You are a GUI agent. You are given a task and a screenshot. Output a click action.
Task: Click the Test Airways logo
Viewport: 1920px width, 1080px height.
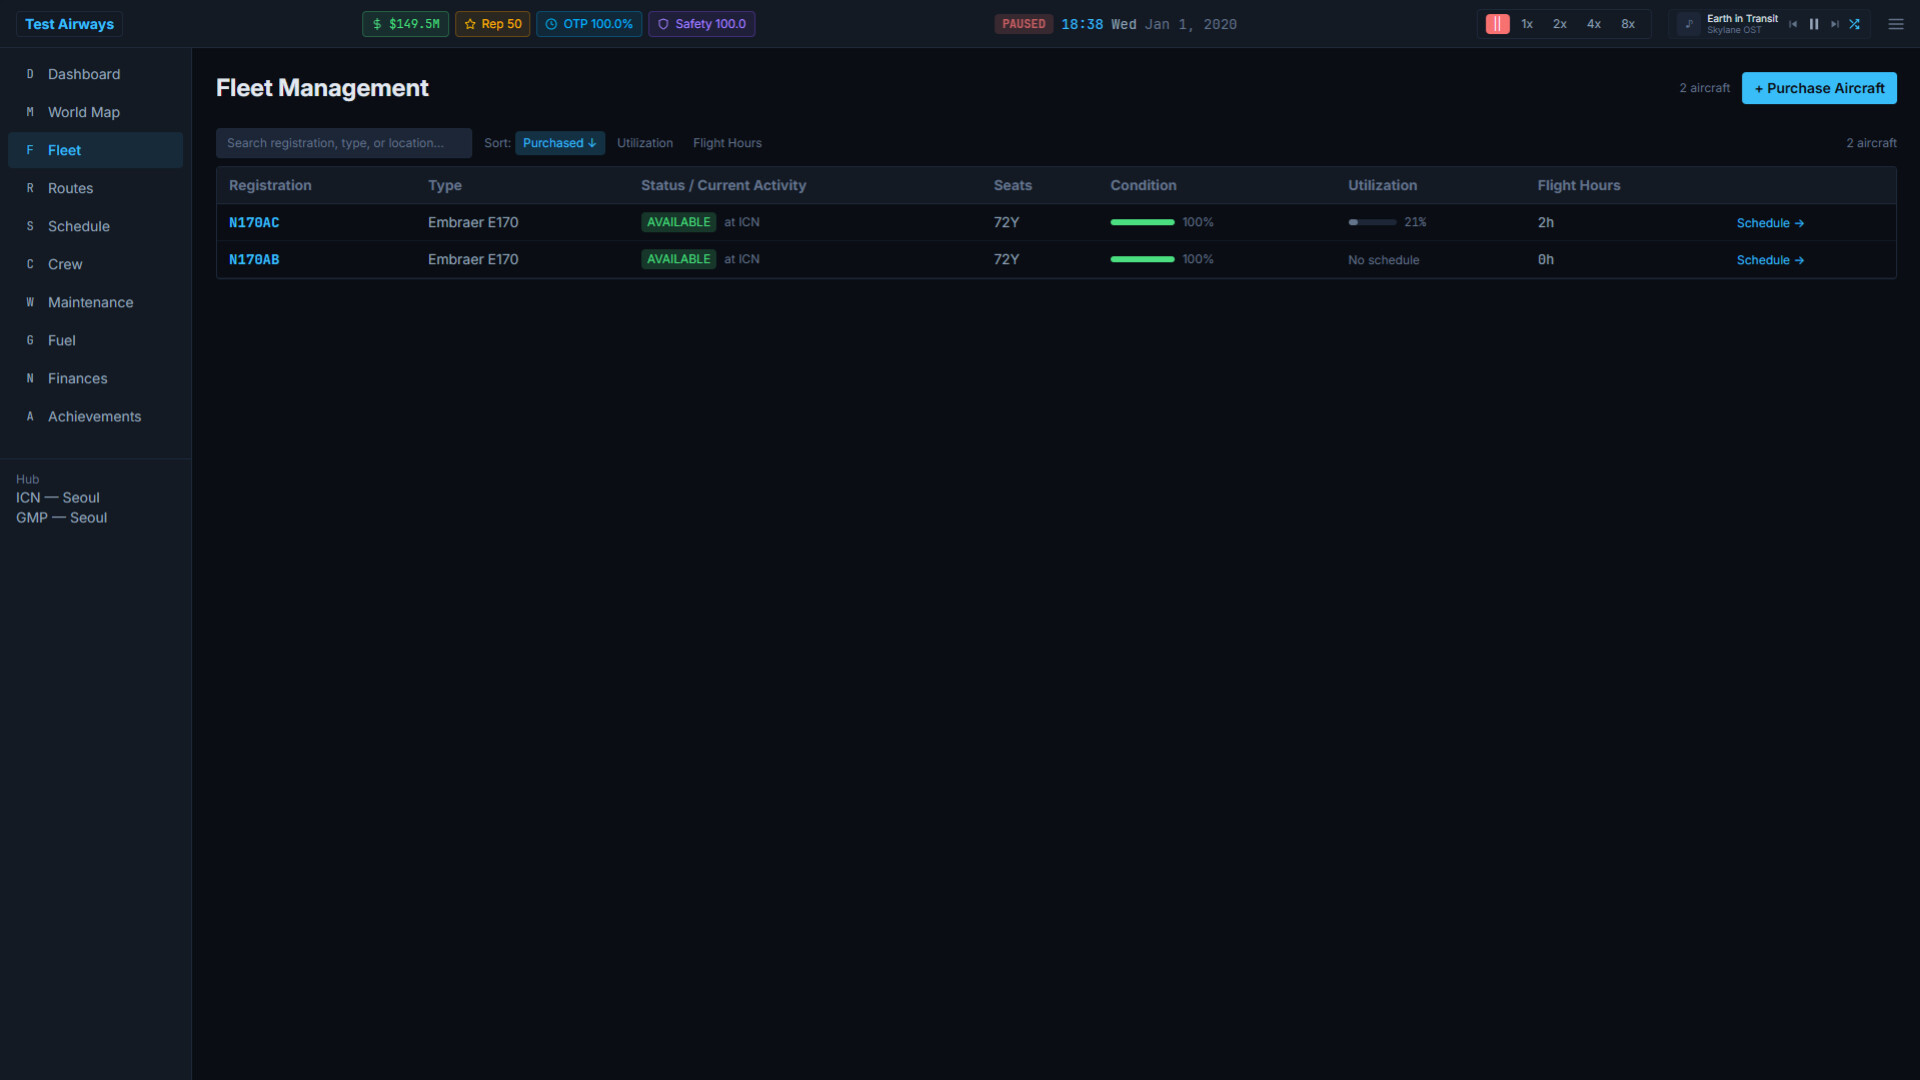coord(69,24)
